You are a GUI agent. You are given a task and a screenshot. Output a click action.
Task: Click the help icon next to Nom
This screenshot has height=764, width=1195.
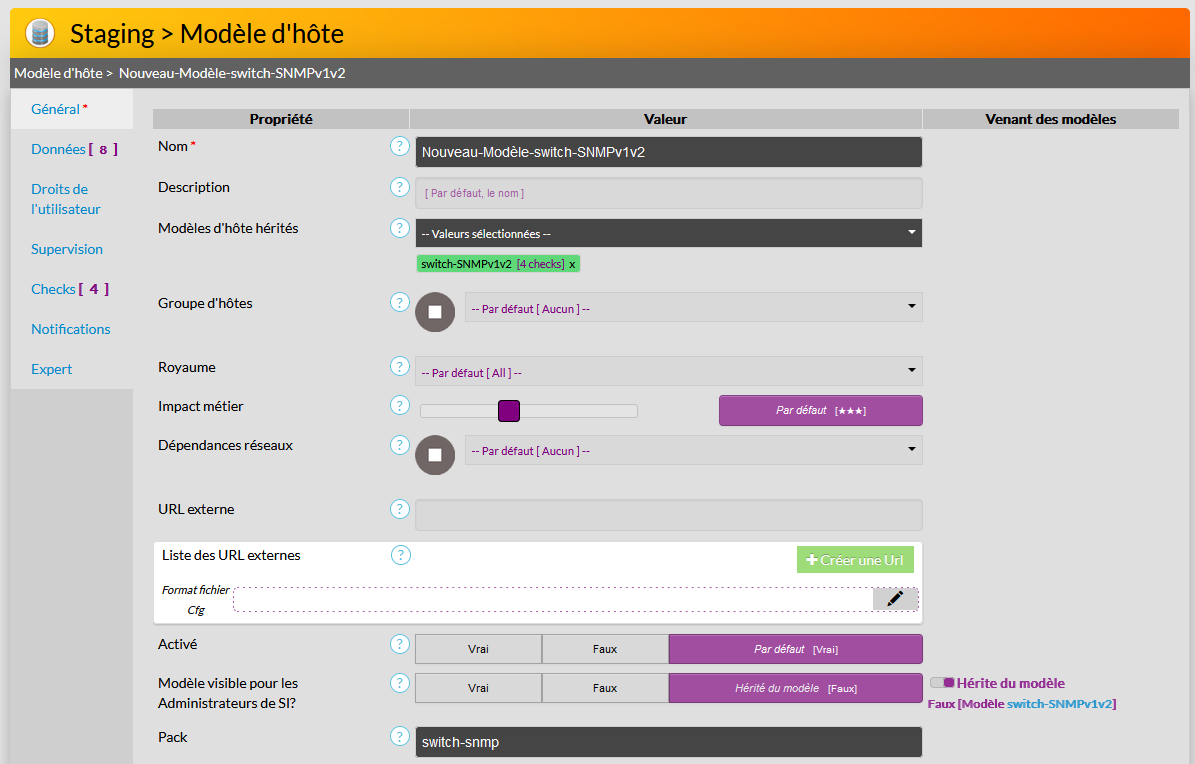[400, 147]
